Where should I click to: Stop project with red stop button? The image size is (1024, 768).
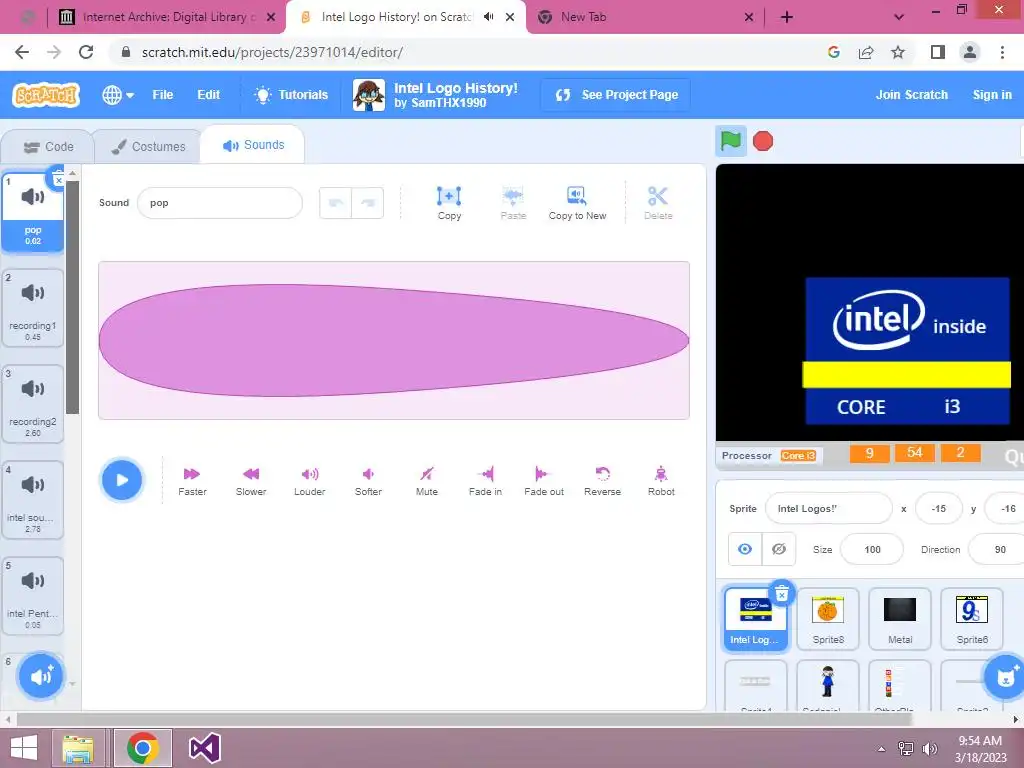(x=763, y=141)
